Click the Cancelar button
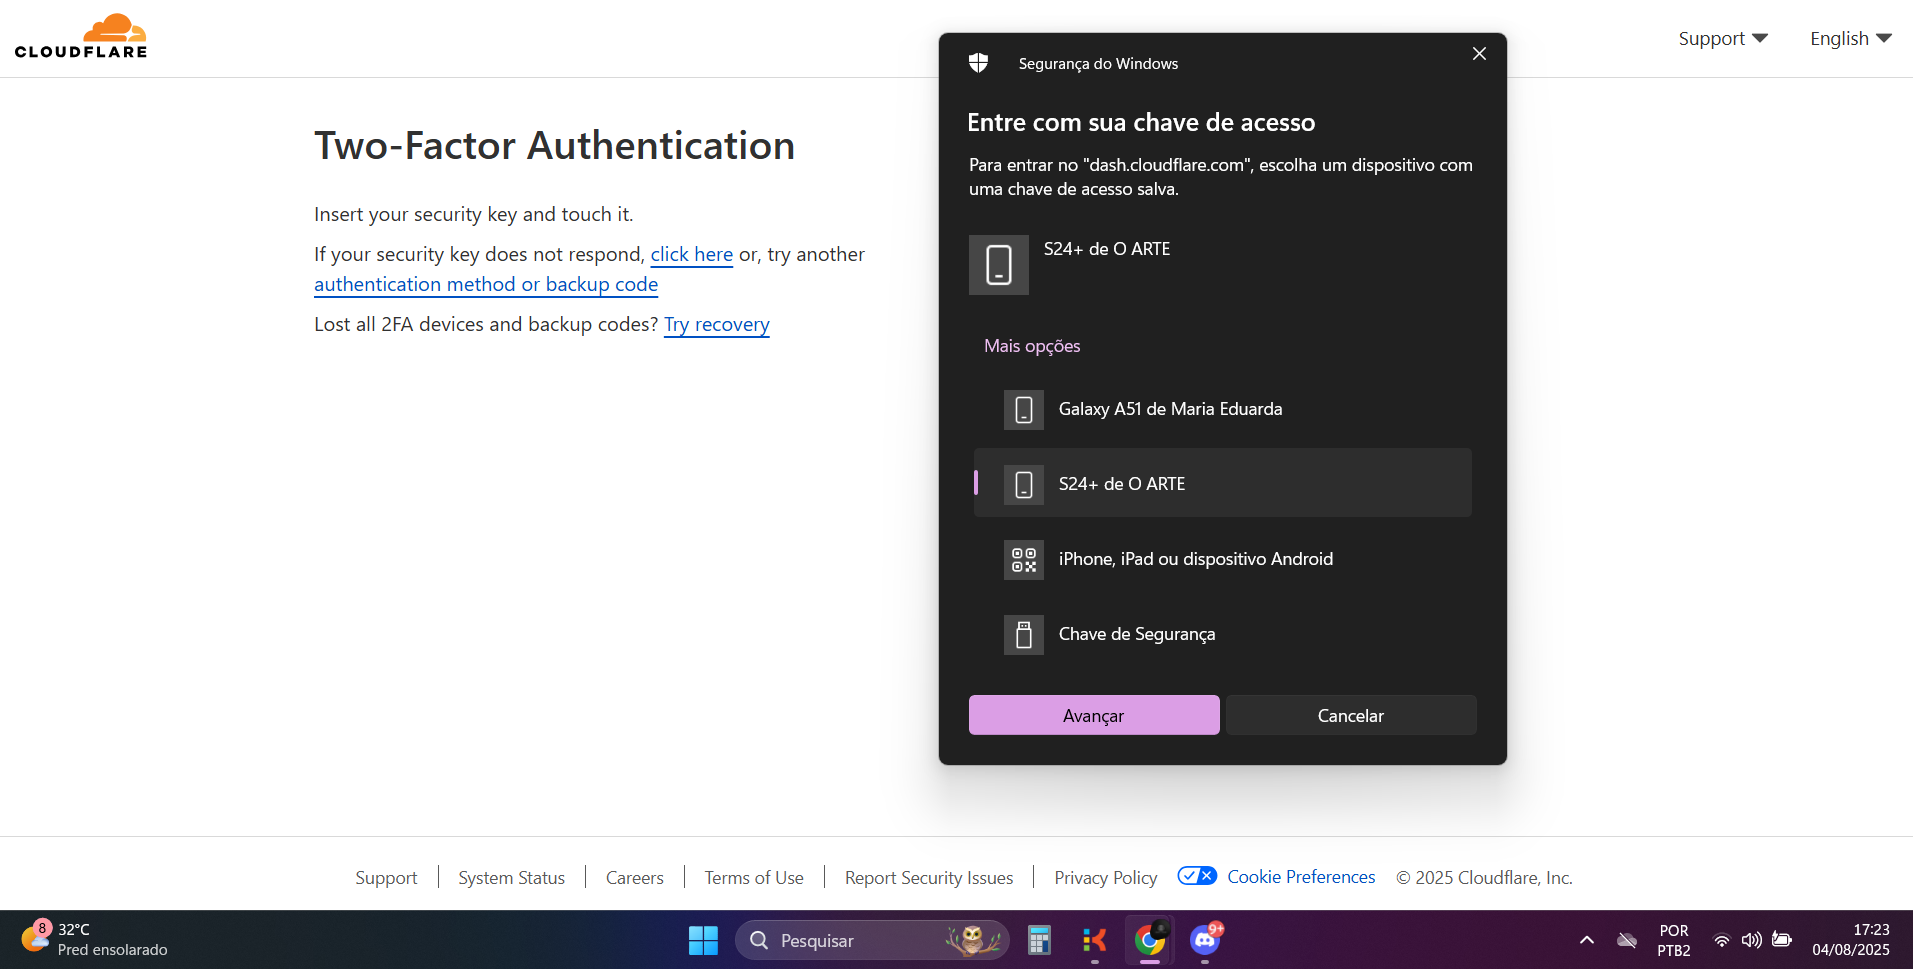Screen dimensions: 1913x969 1351,715
